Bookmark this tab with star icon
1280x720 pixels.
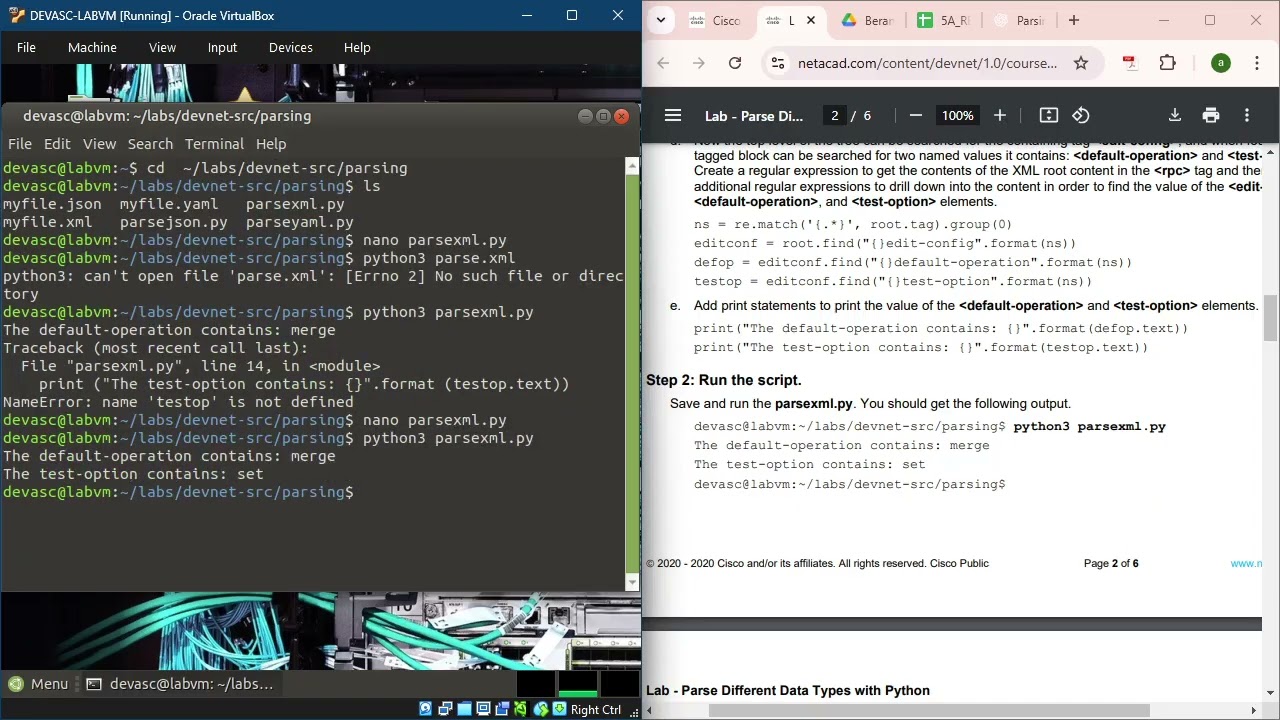click(x=1081, y=63)
